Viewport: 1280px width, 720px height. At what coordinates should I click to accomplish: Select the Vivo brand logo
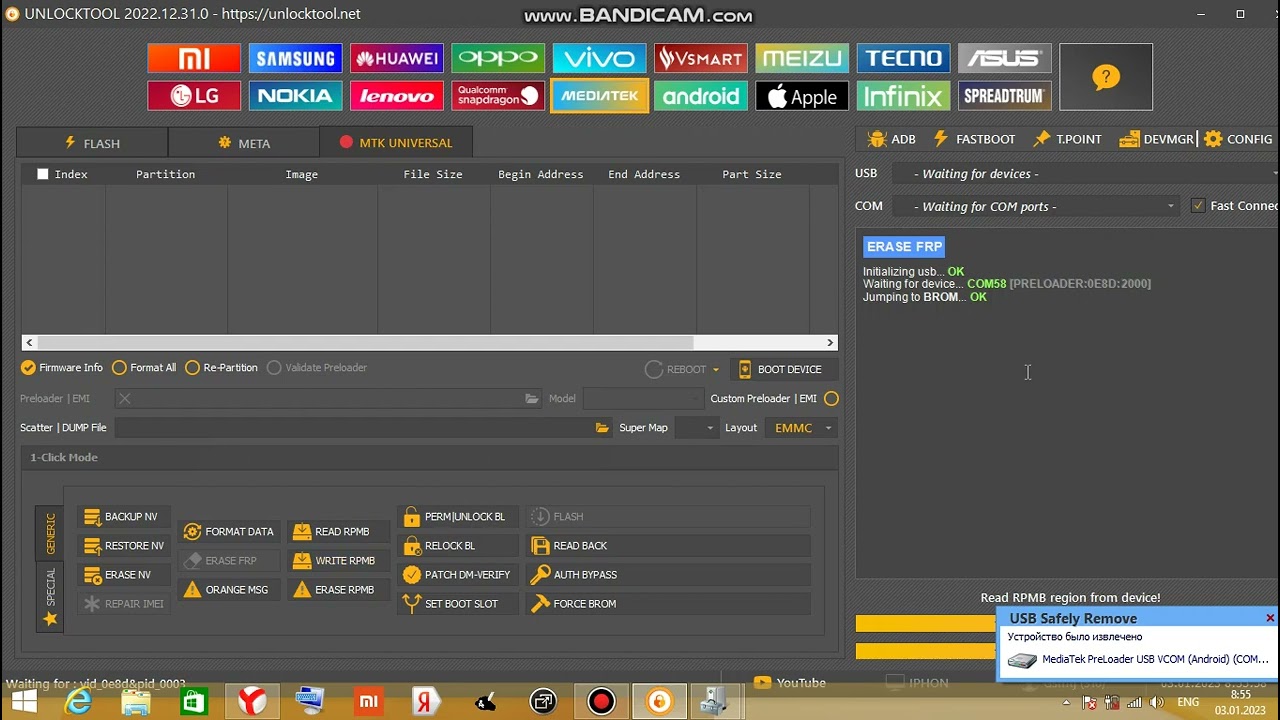(599, 58)
